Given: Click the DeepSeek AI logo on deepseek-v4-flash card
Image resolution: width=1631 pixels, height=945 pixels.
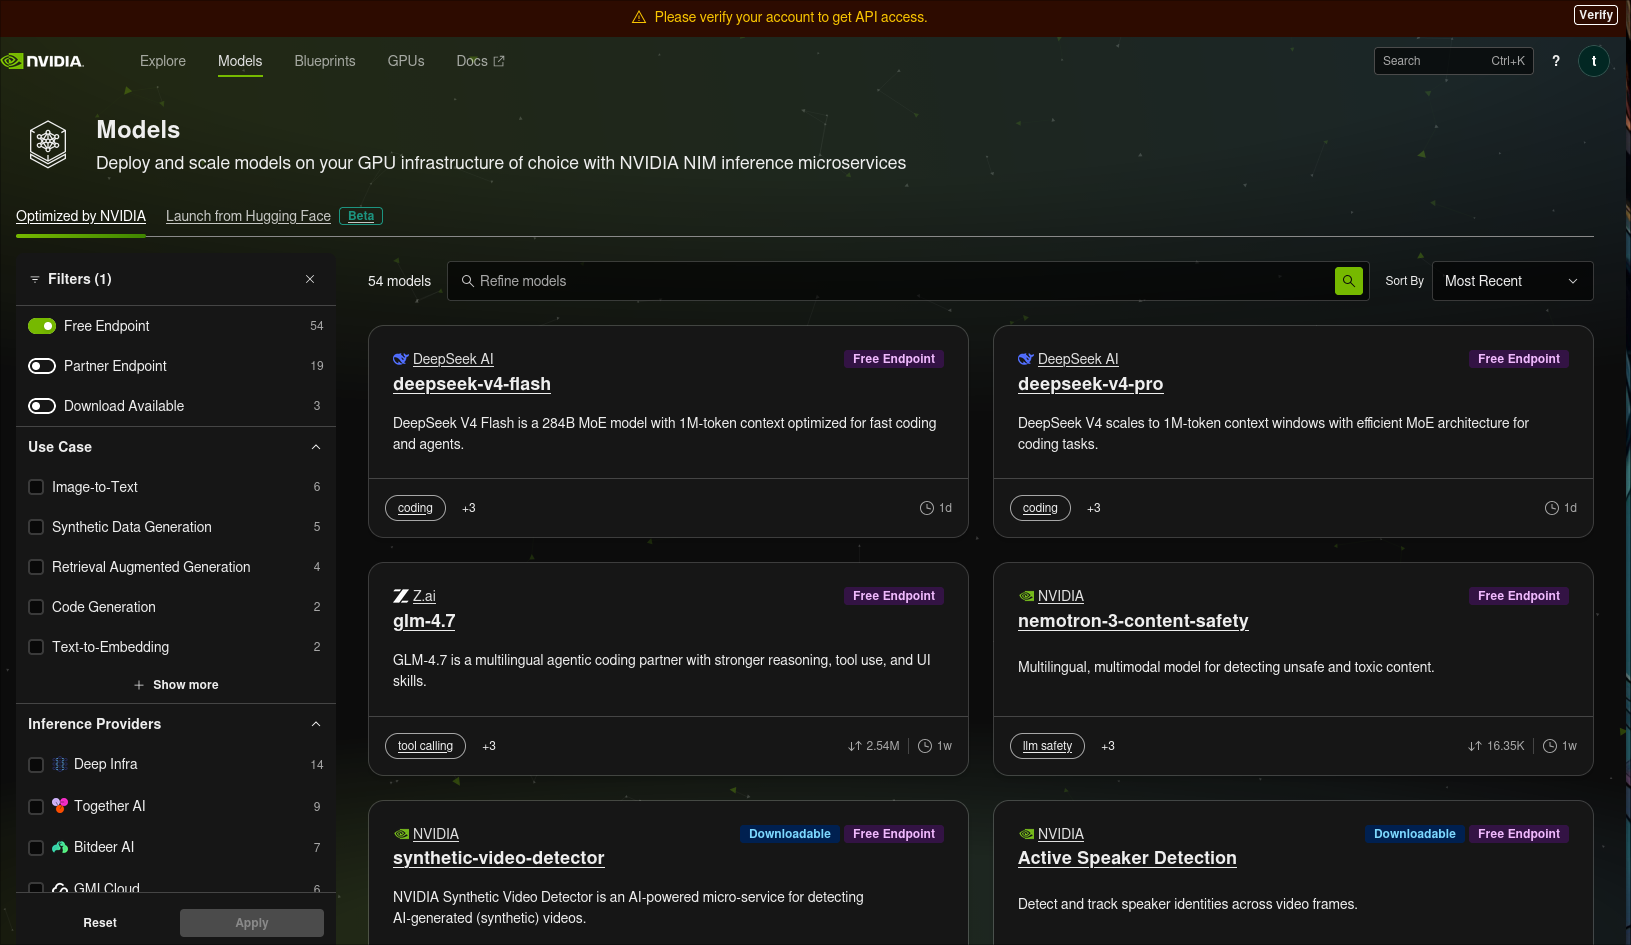Looking at the screenshot, I should click(x=401, y=359).
